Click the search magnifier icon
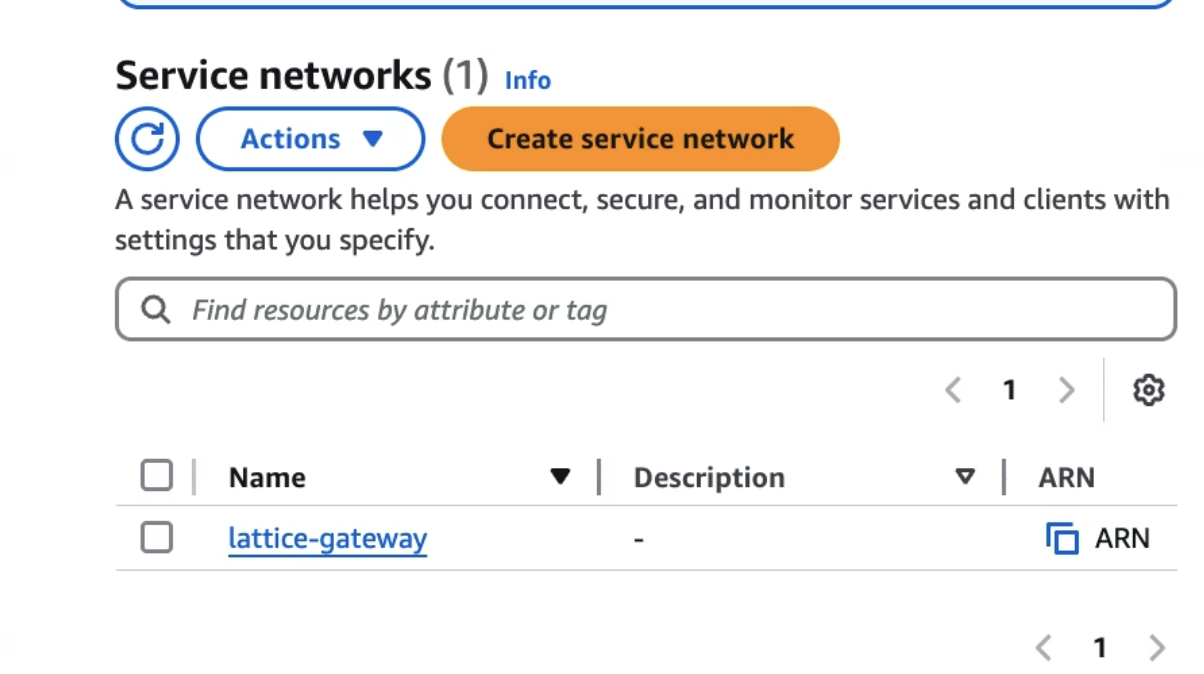Viewport: 1204px width, 674px height. [155, 310]
